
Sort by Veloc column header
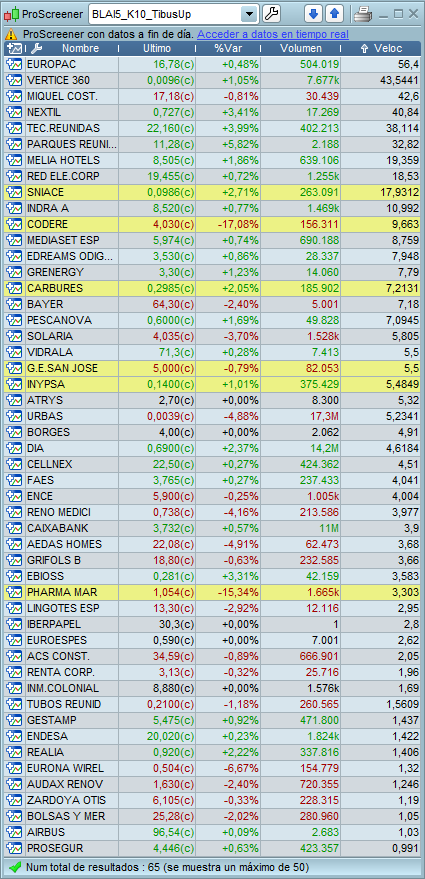pos(381,49)
